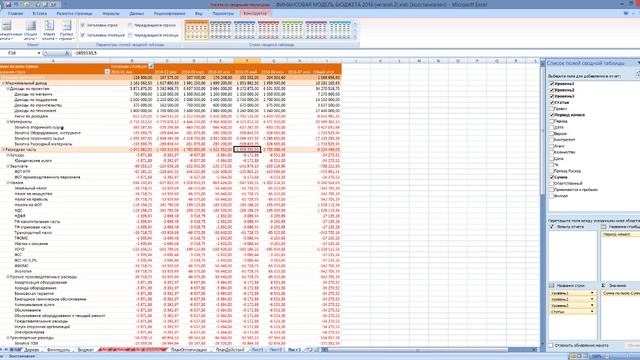Check the Проект field
The width and height of the screenshot is (640, 360).
[x=552, y=109]
